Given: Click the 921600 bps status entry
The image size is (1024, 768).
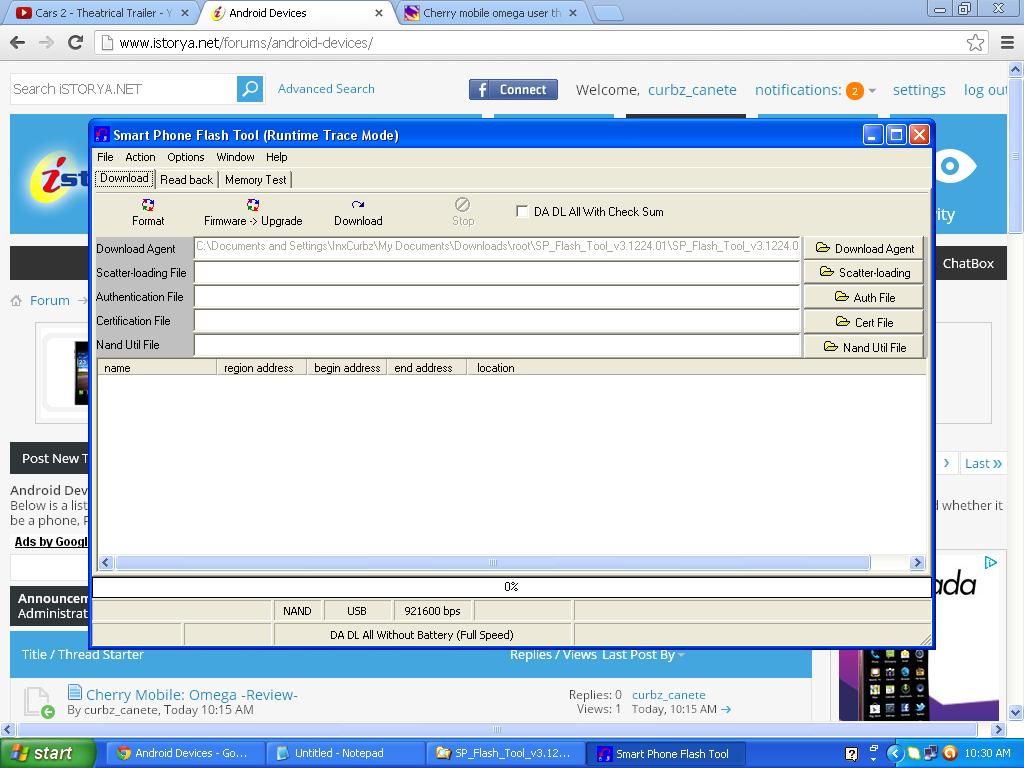Looking at the screenshot, I should [432, 611].
